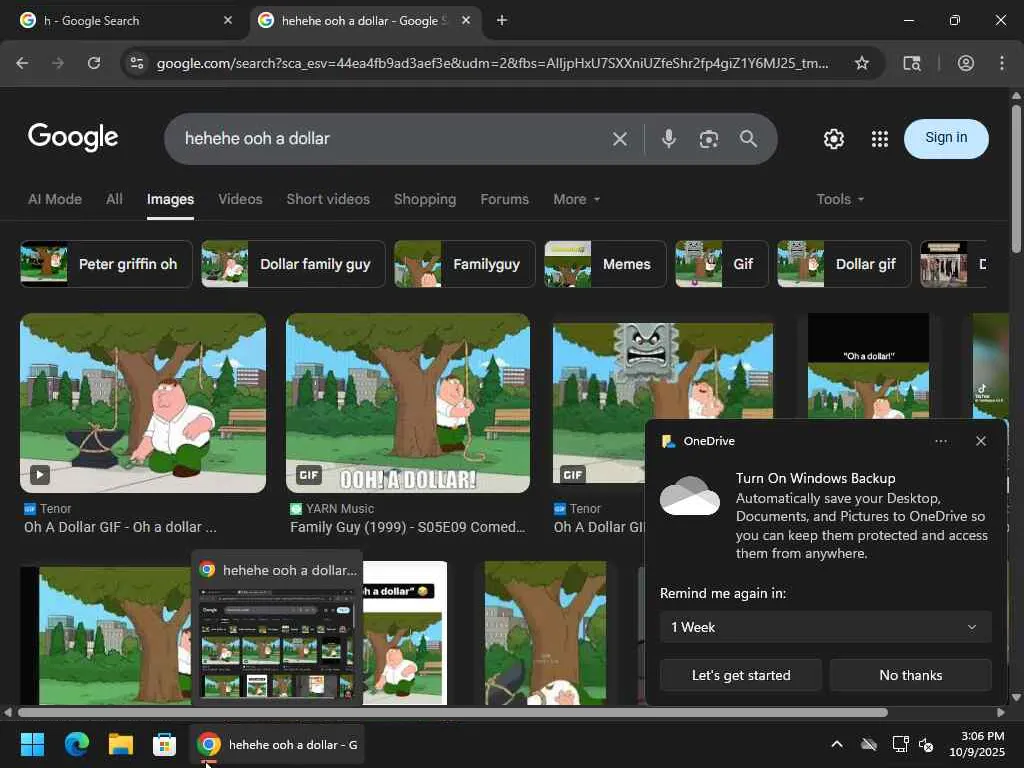This screenshot has width=1024, height=768.
Task: Open the 'OOH! A DOLLAR!' GIF thumbnail
Action: click(x=408, y=403)
